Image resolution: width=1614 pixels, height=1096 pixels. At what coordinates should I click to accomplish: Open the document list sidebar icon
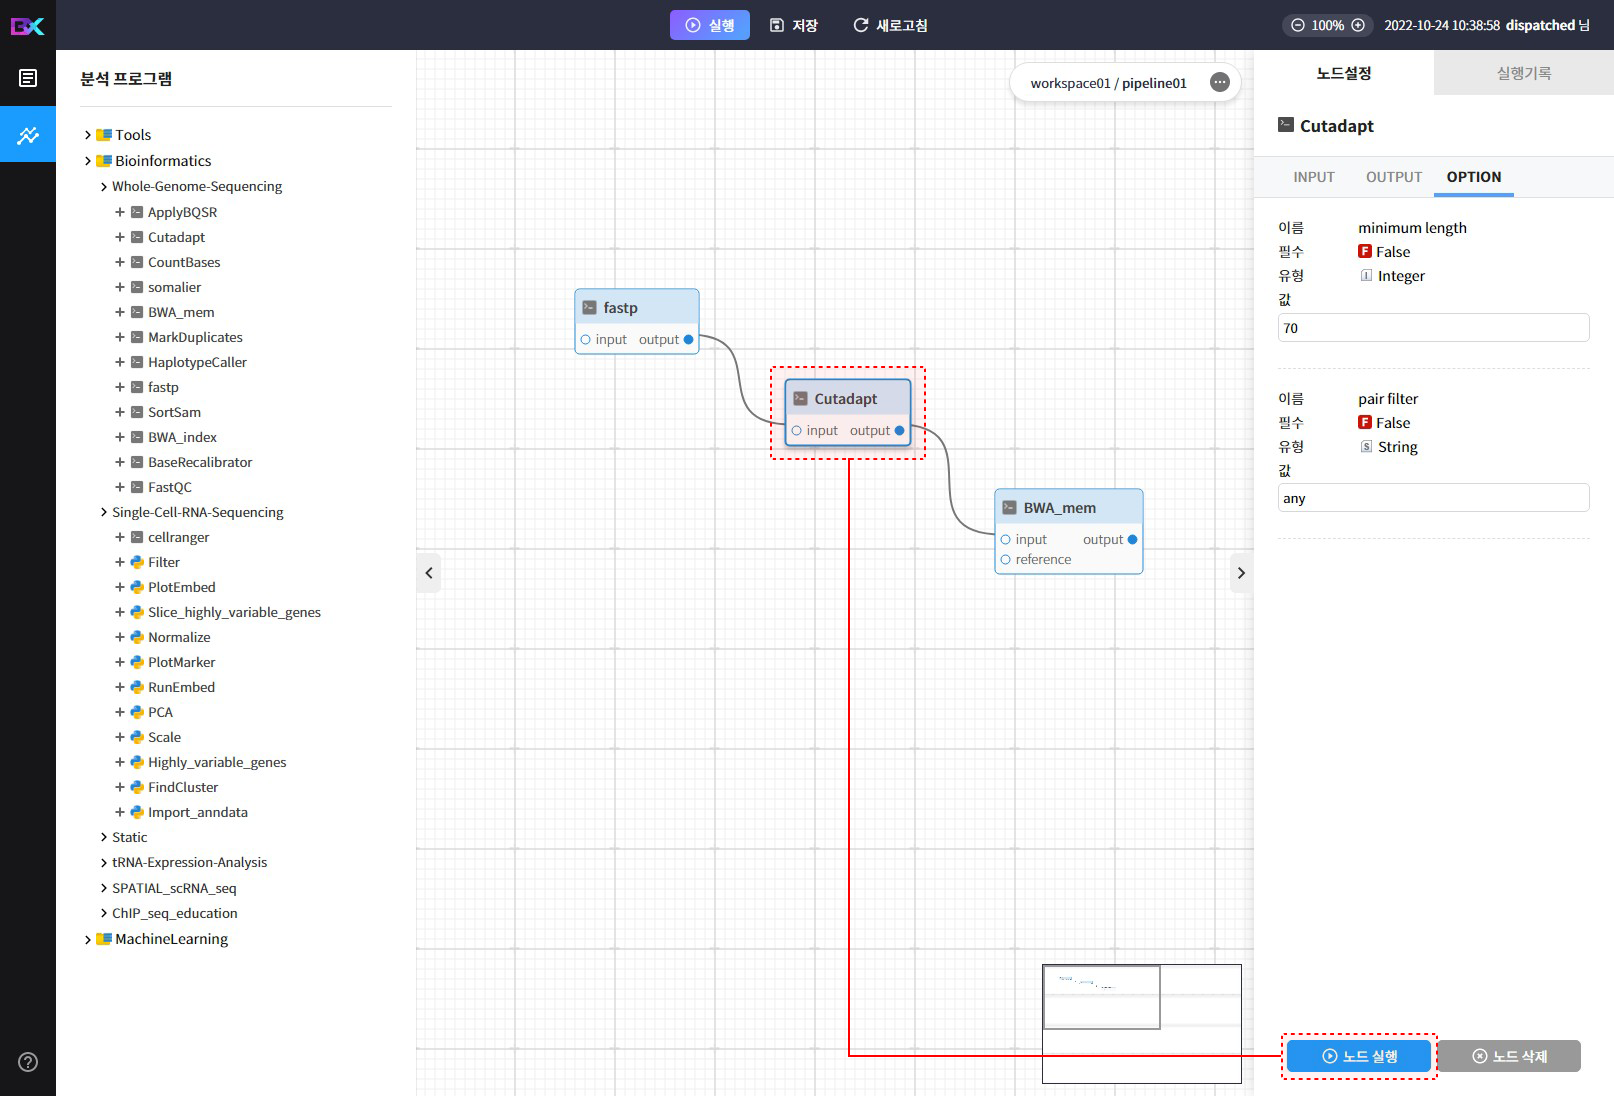click(x=28, y=78)
